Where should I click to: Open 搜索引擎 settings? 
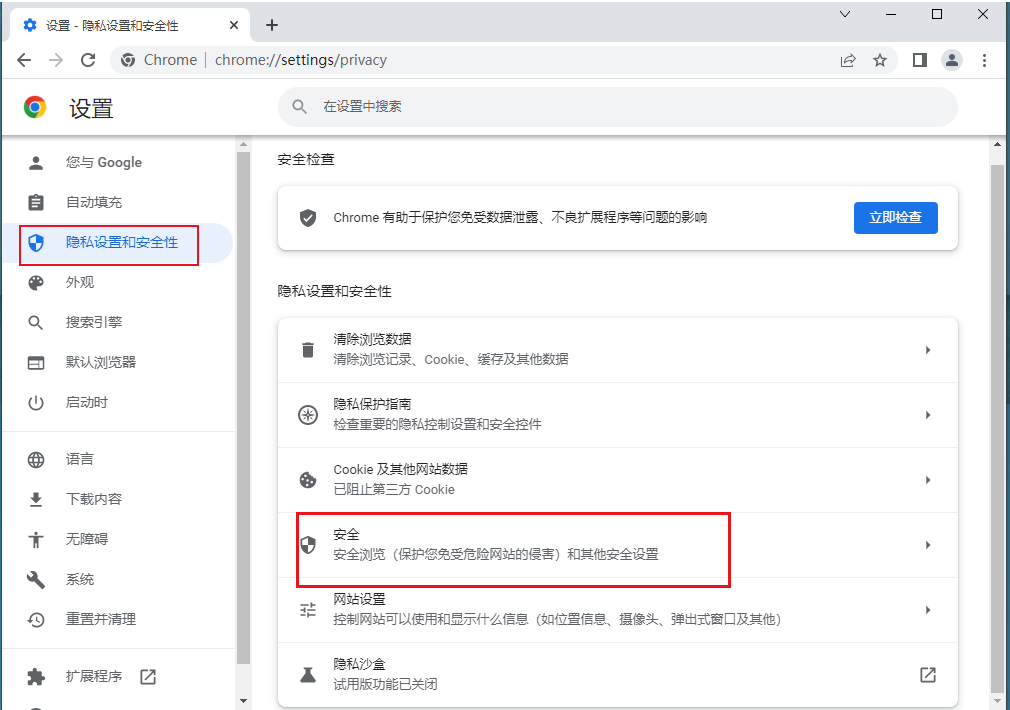118,322
